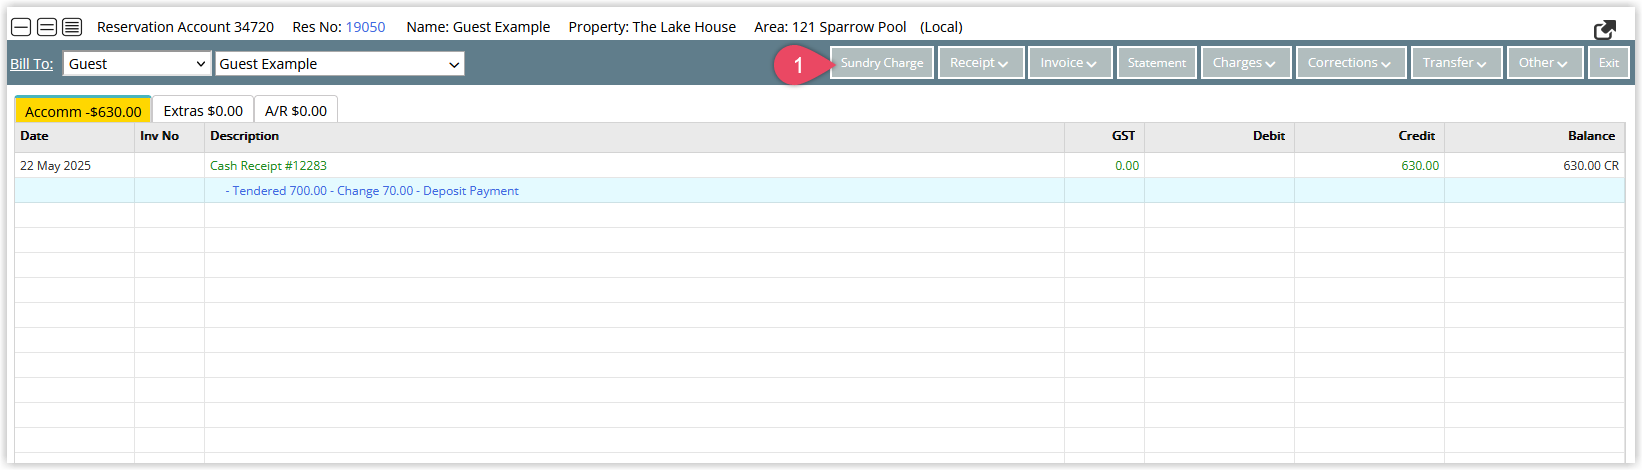Expand the Invoice dropdown menu
The width and height of the screenshot is (1643, 471).
(x=1070, y=63)
